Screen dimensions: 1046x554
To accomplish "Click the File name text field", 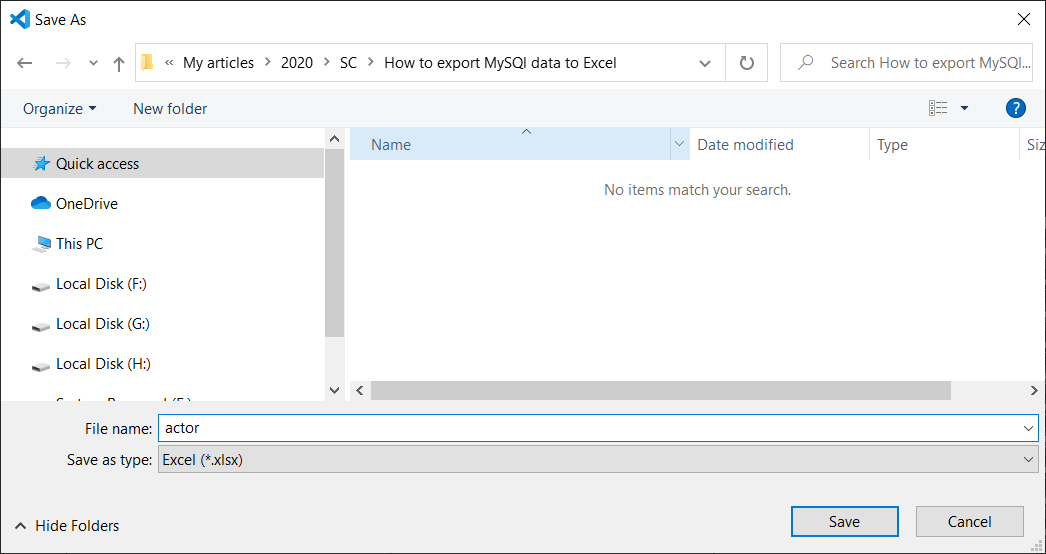I will point(590,428).
